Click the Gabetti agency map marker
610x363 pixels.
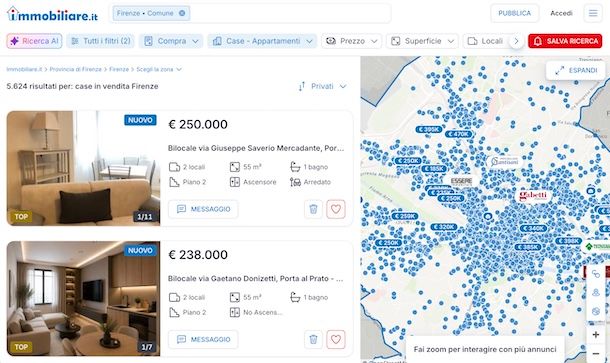click(x=533, y=195)
